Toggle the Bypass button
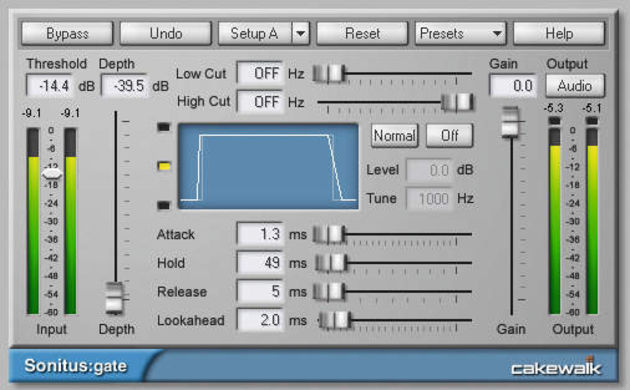This screenshot has height=390, width=630. click(67, 33)
